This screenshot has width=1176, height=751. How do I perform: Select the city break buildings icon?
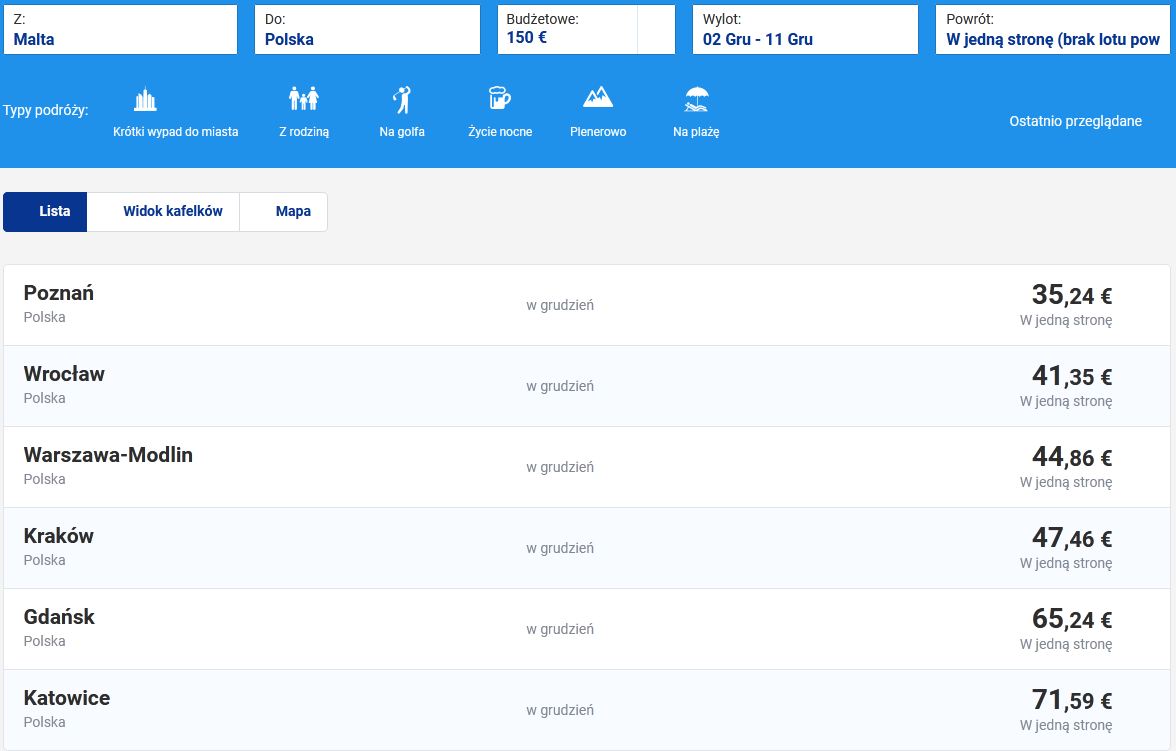click(x=146, y=100)
